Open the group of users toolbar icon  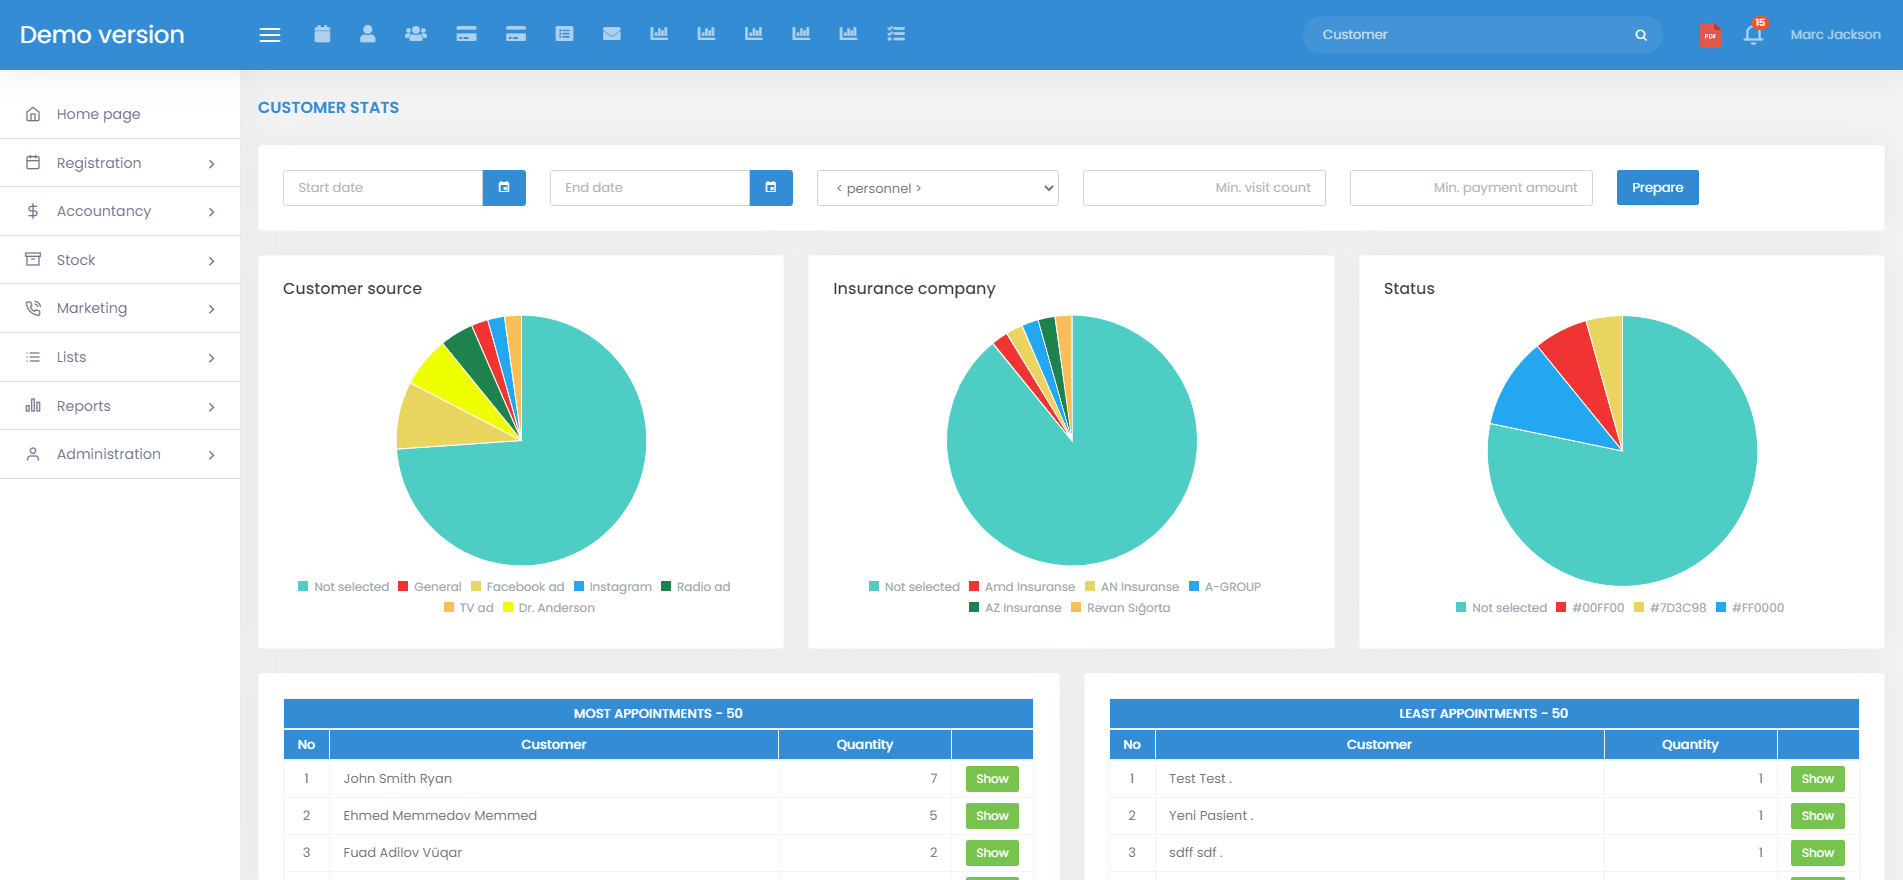(416, 34)
